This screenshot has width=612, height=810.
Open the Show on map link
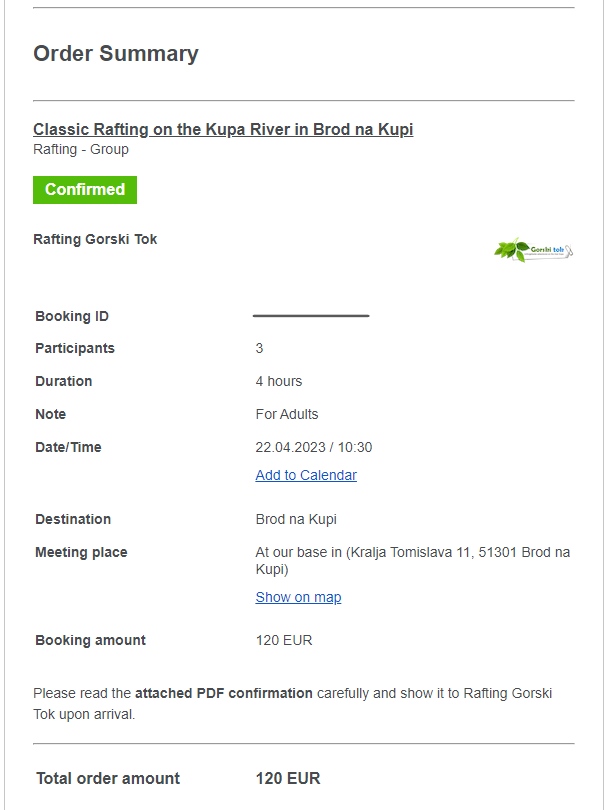pos(298,597)
